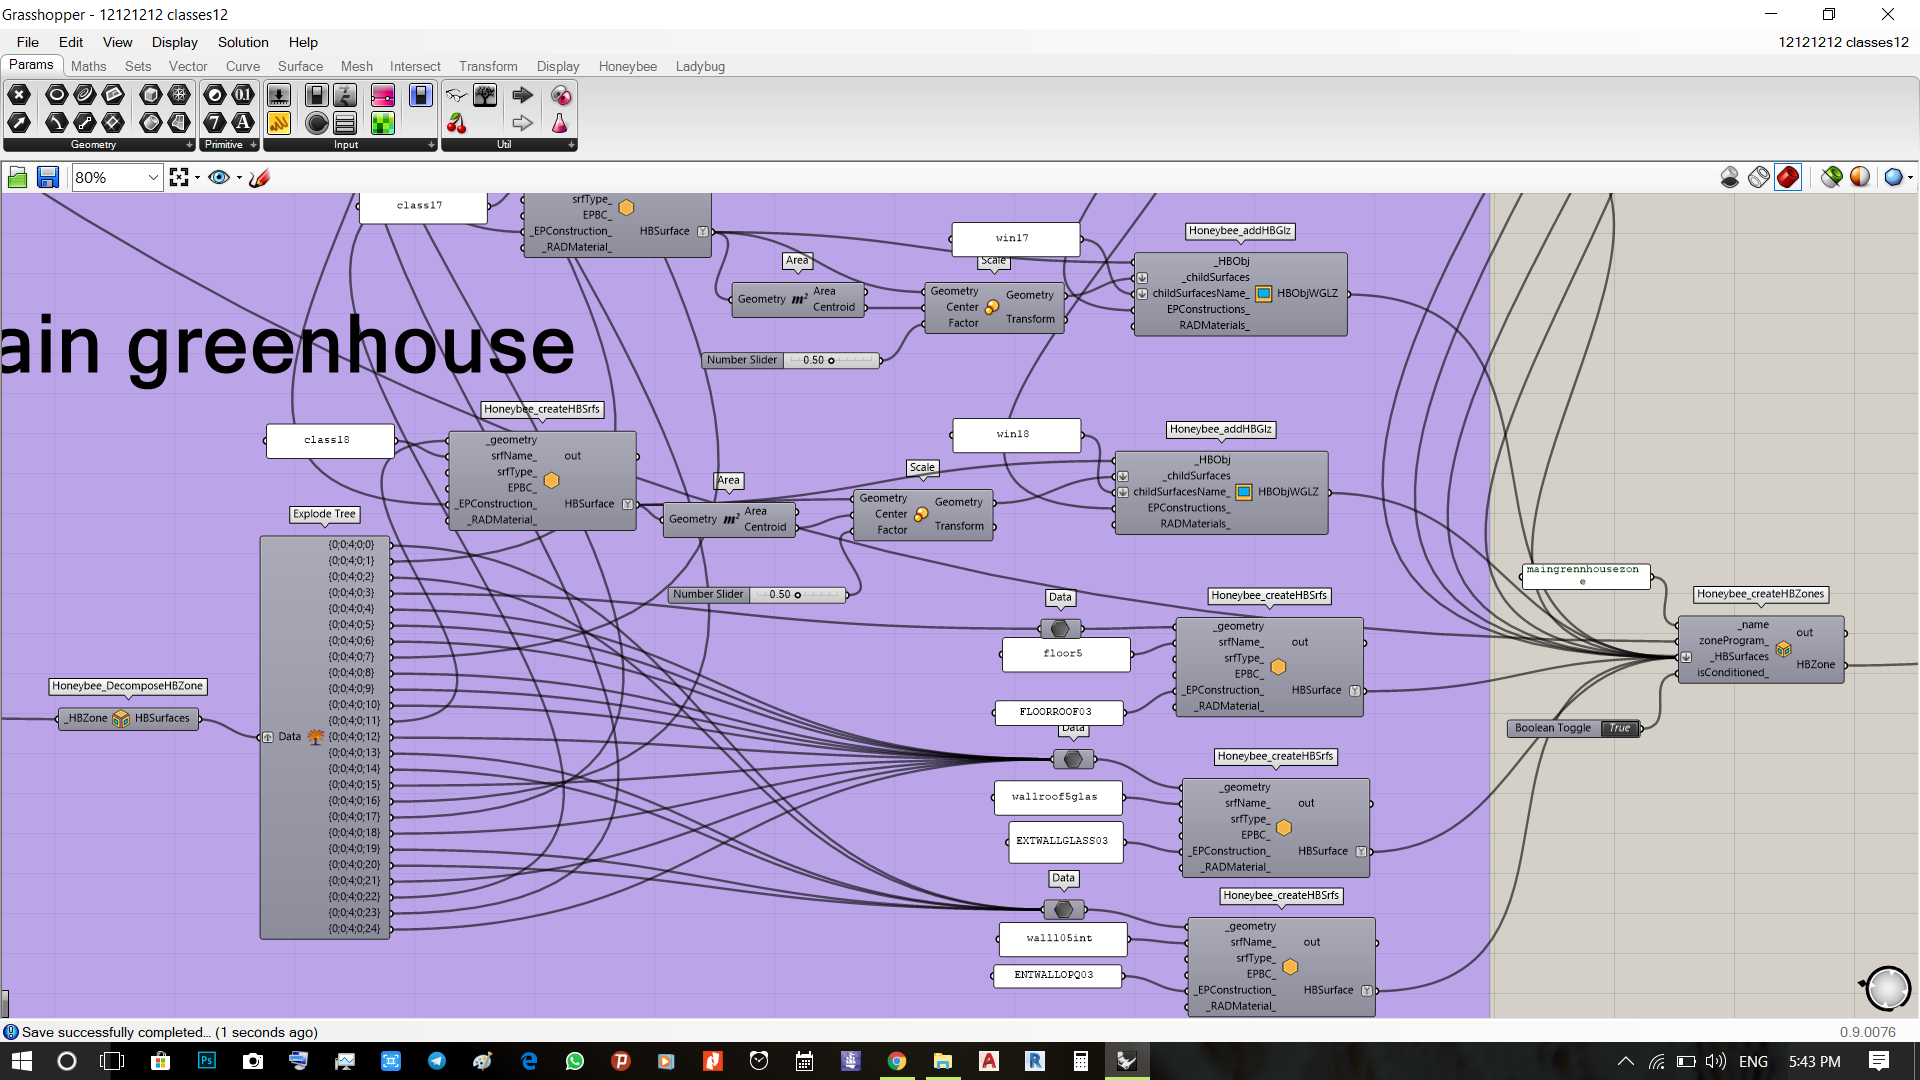Toggle Boolean Toggle True value
Screen dimensions: 1920x1080
1620,728
